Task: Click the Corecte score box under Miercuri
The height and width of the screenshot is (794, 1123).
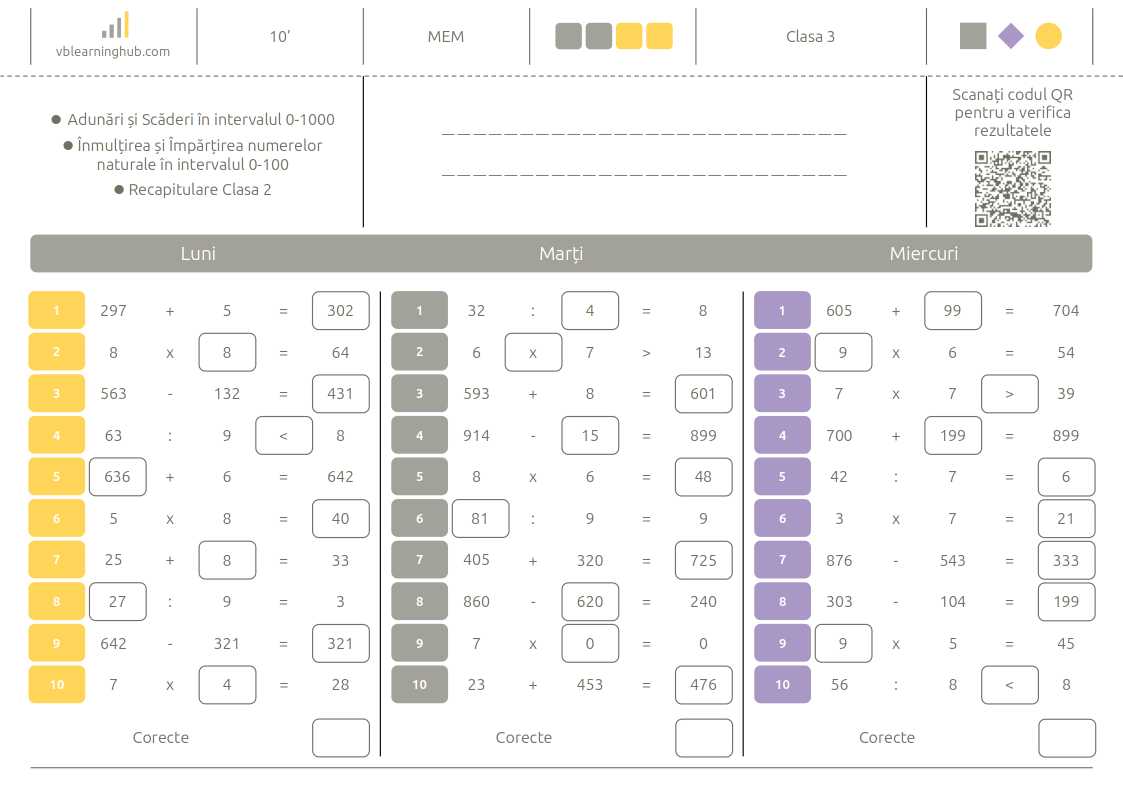Action: tap(1066, 738)
